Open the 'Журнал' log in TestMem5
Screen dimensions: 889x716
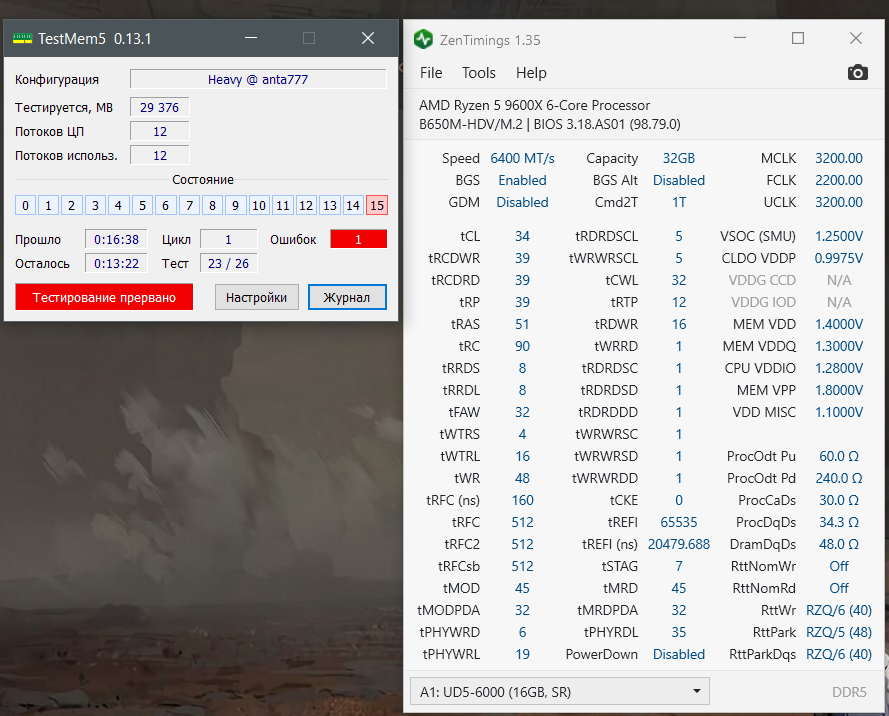(x=347, y=297)
